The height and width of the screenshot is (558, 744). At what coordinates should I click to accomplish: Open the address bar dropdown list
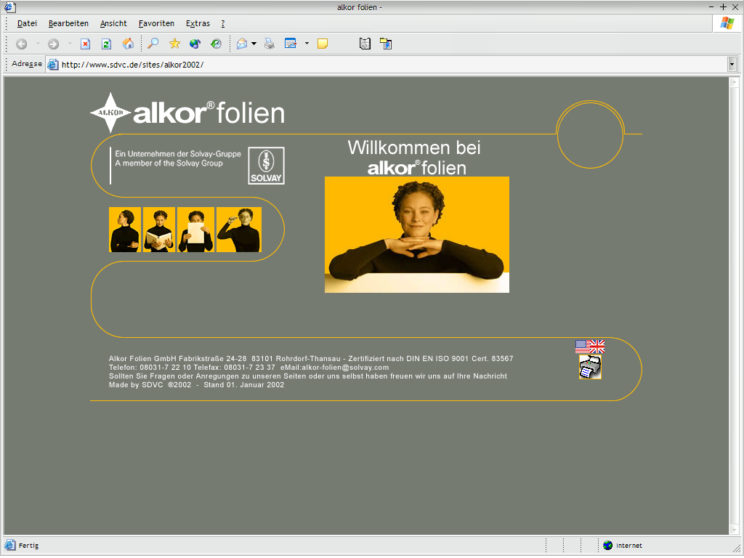click(732, 64)
